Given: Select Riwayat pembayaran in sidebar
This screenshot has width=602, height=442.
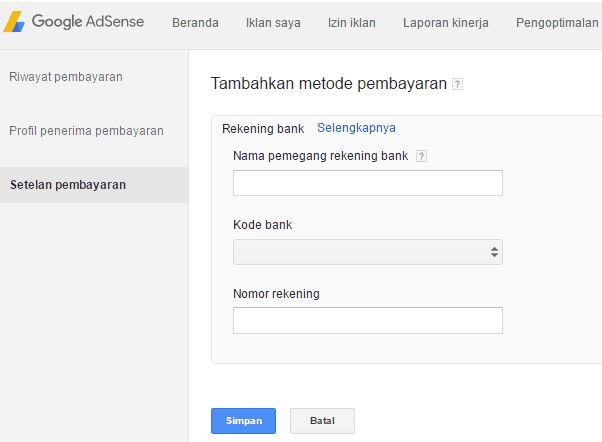Looking at the screenshot, I should coord(66,77).
